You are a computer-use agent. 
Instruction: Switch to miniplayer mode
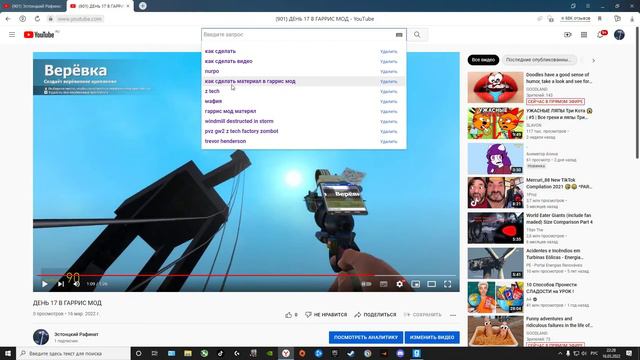coord(416,284)
